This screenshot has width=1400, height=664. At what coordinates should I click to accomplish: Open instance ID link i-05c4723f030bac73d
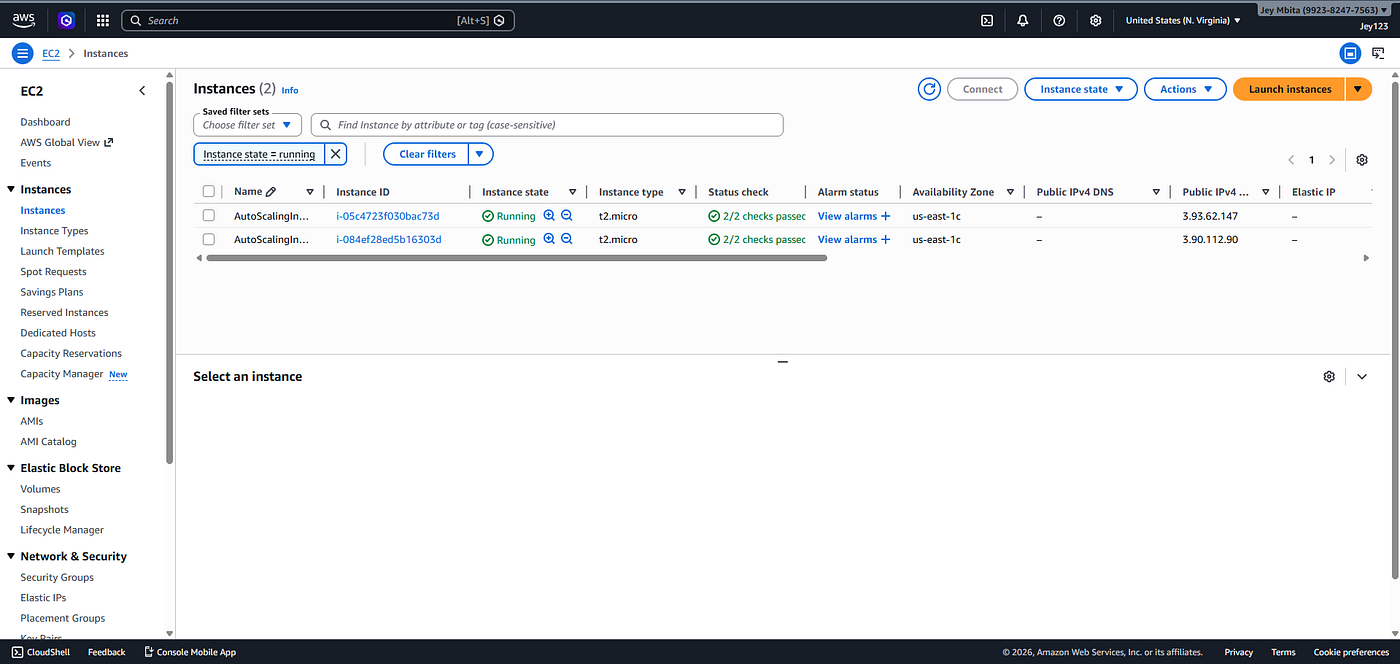point(388,216)
